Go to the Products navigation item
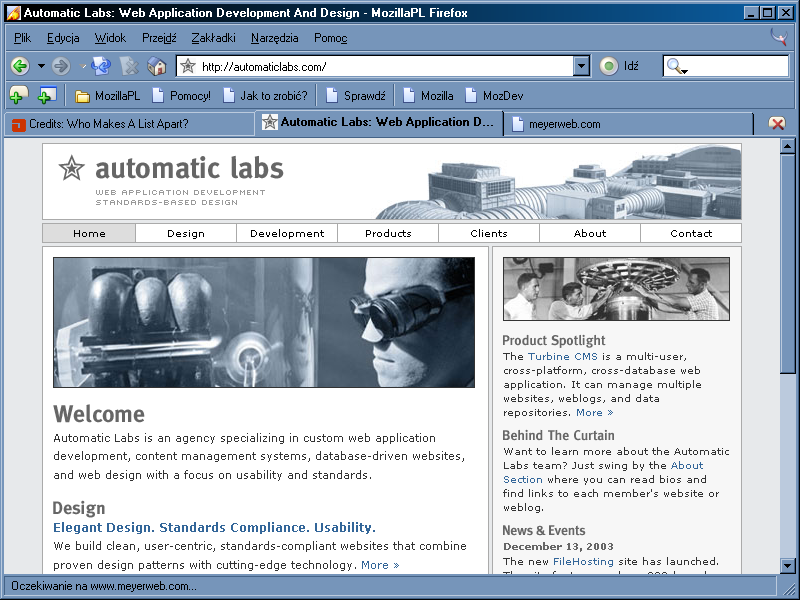The image size is (800, 600). click(388, 233)
